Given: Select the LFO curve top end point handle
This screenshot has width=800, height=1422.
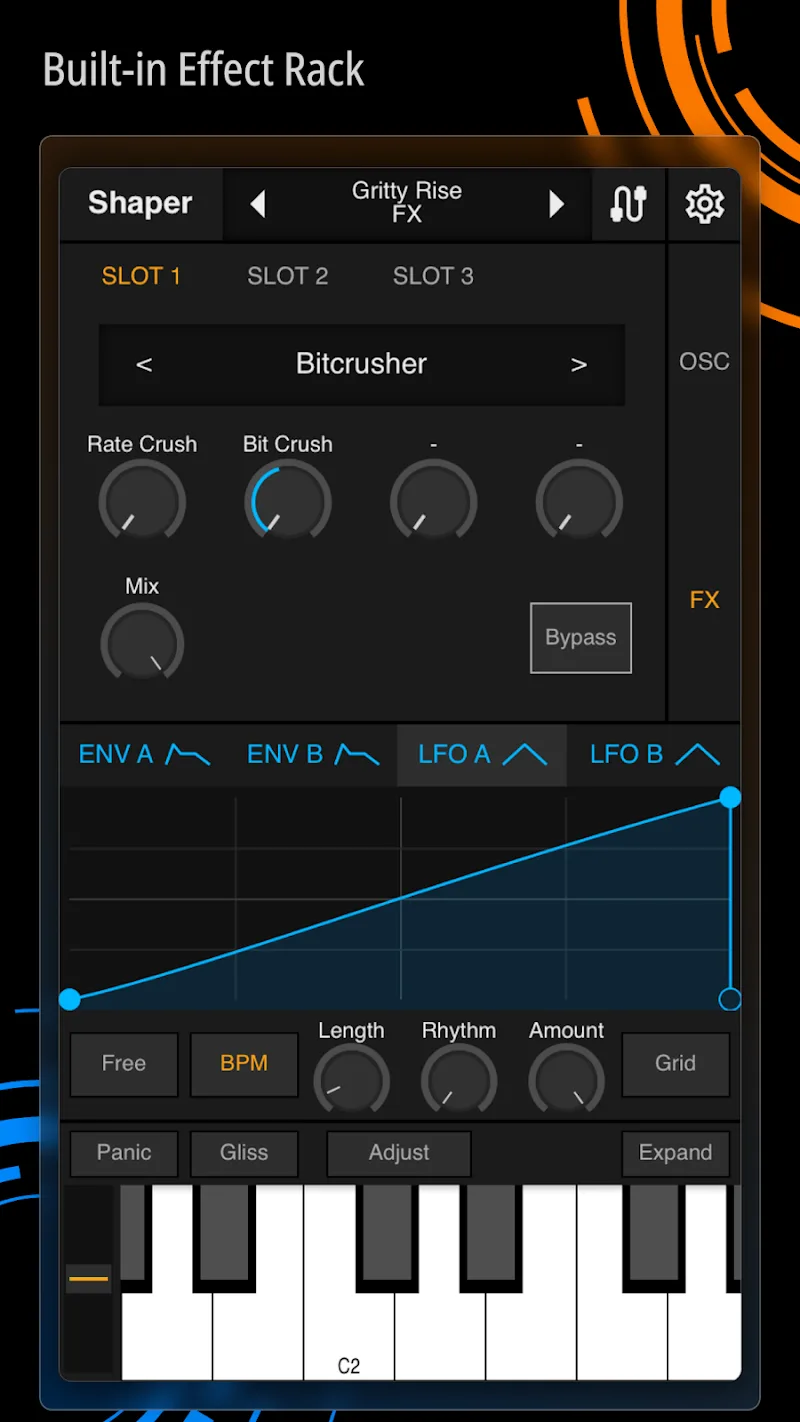Looking at the screenshot, I should (x=730, y=797).
